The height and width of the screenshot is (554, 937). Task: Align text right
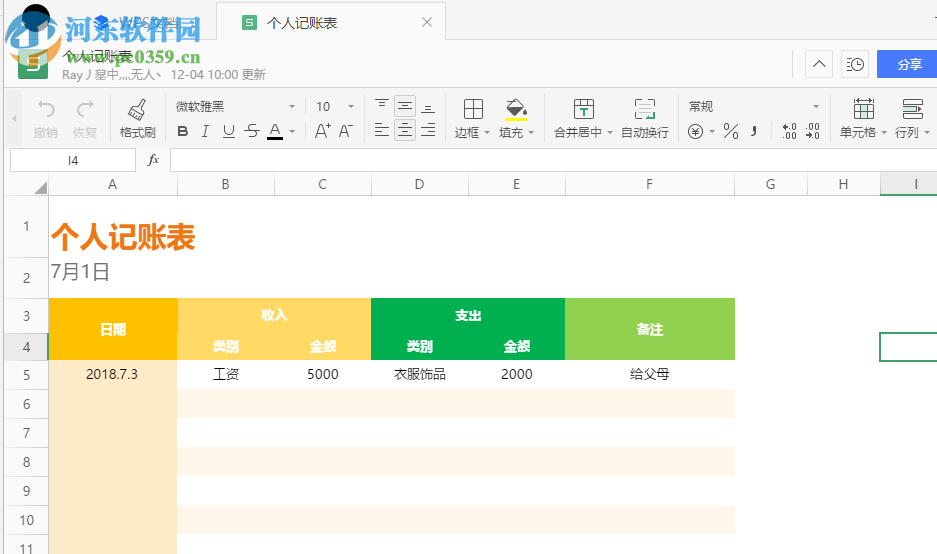[428, 130]
